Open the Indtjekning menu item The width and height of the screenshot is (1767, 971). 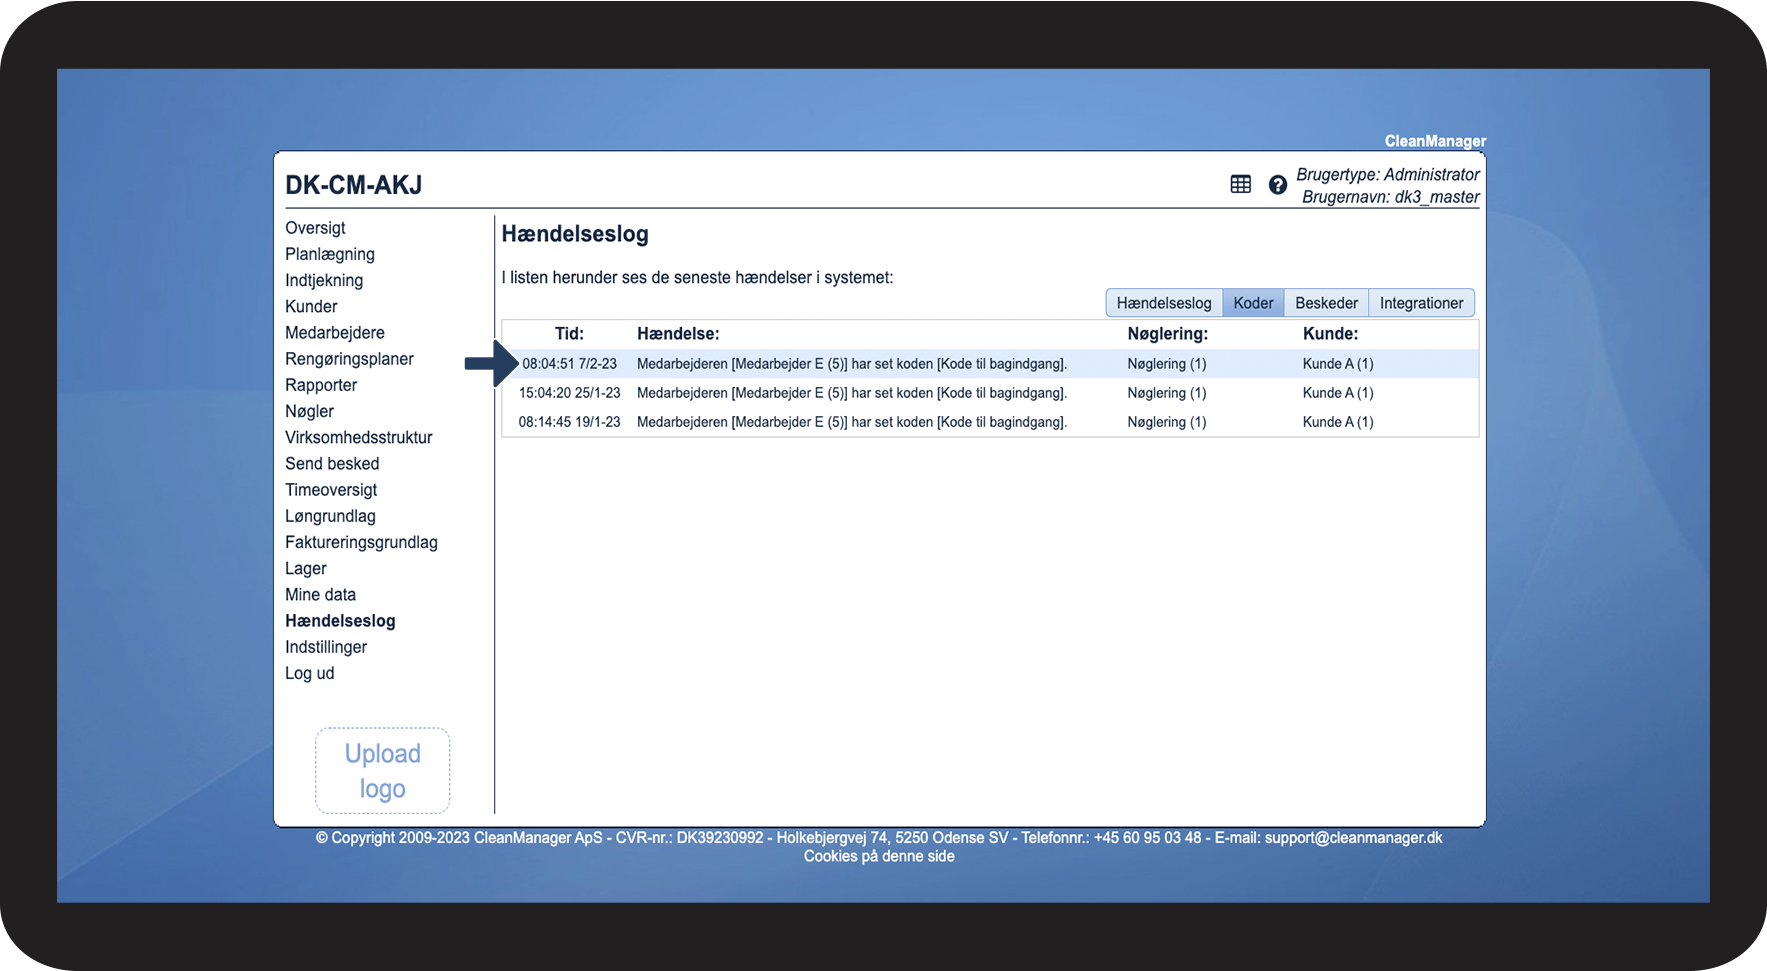coord(324,280)
